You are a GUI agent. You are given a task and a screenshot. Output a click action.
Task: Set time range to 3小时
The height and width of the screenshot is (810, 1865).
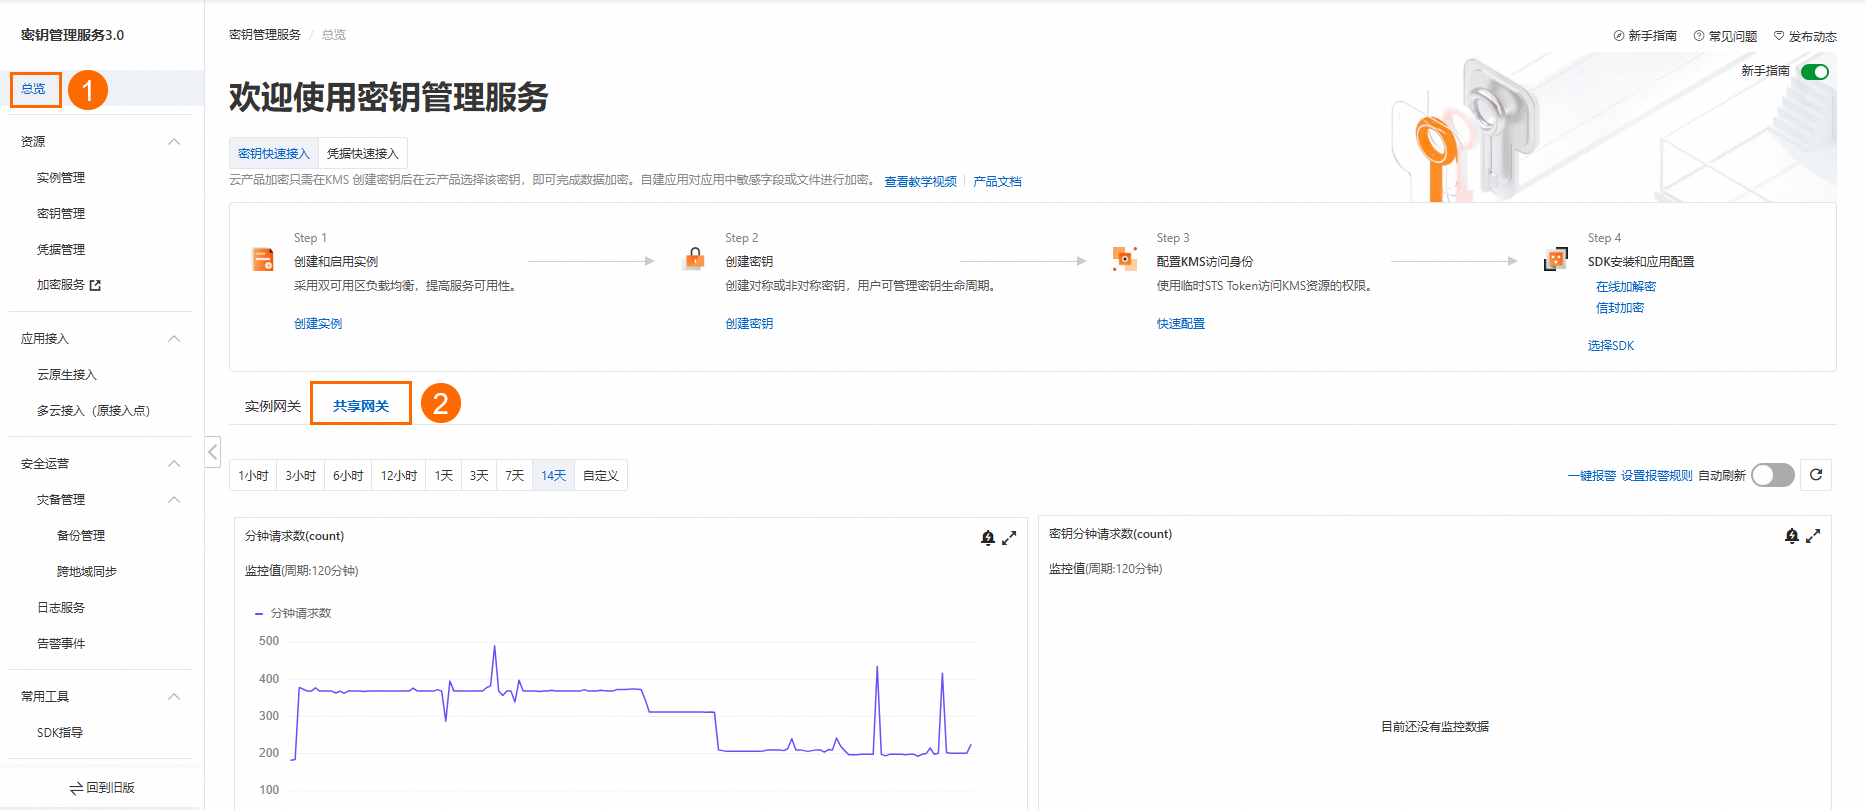point(301,475)
